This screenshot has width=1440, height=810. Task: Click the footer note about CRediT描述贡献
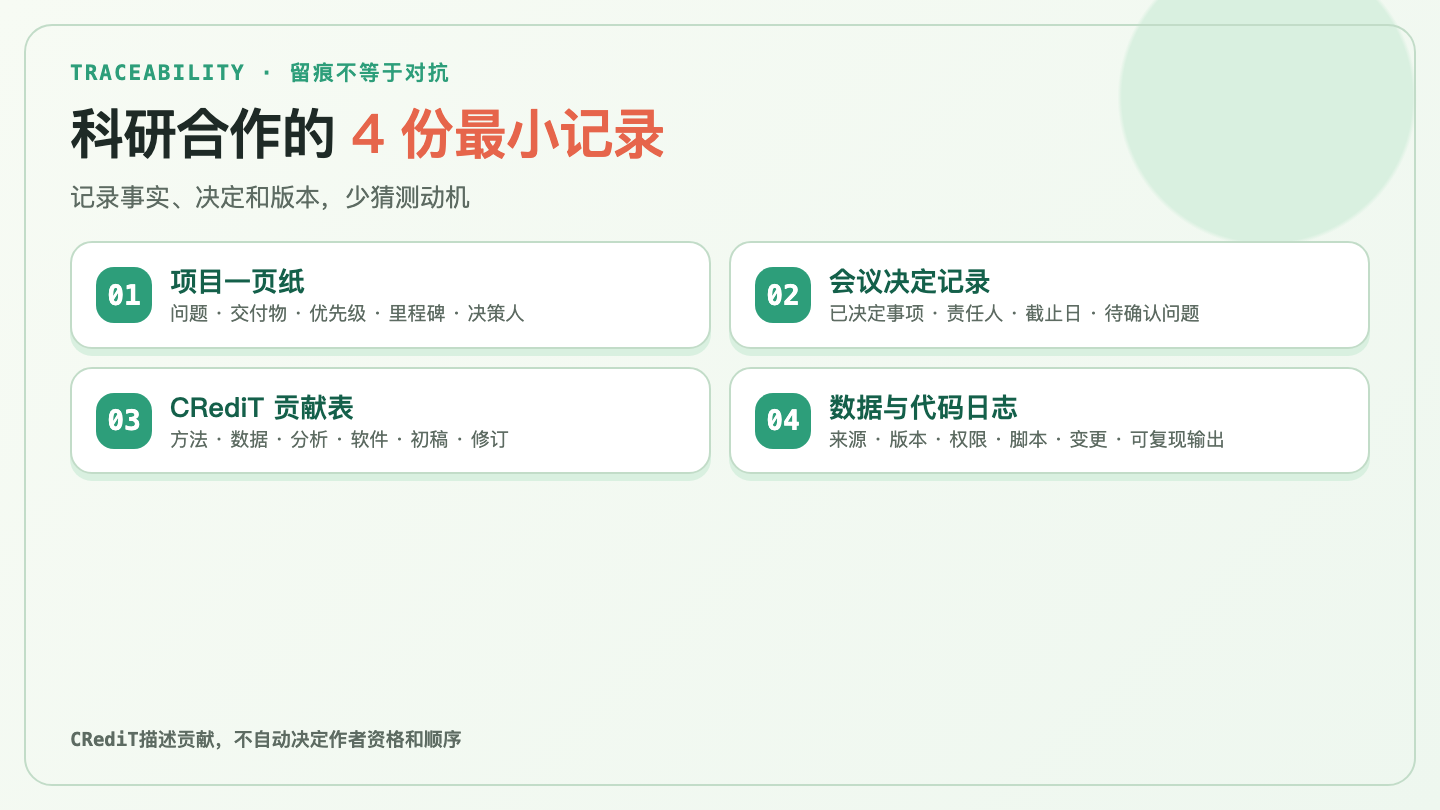266,740
